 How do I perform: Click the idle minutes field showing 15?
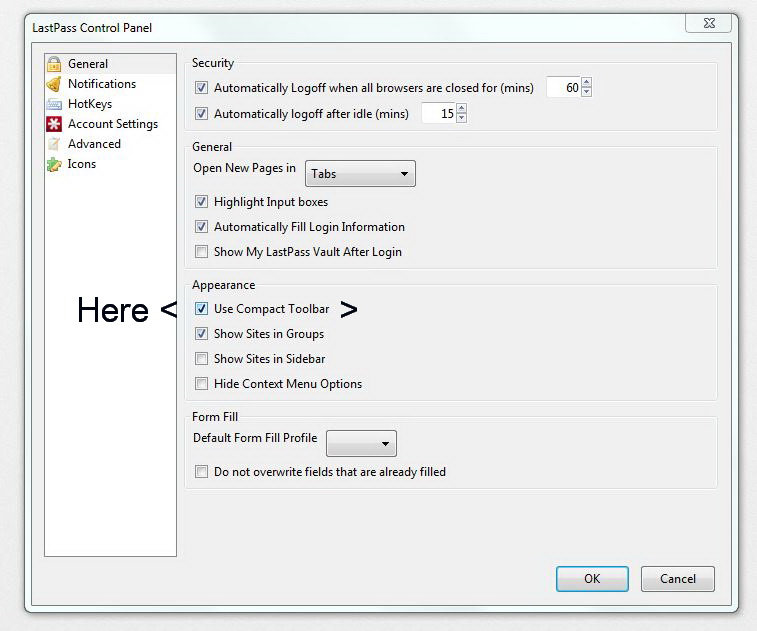tap(439, 113)
